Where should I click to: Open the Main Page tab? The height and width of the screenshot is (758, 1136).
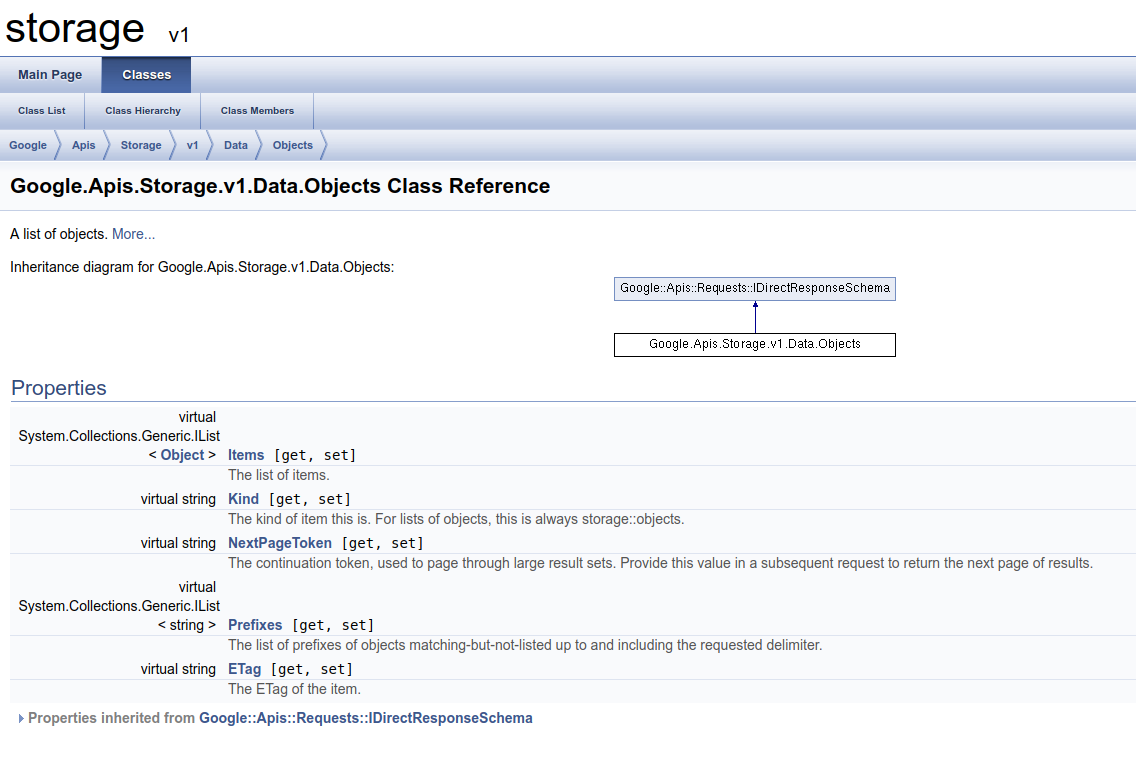(x=49, y=74)
